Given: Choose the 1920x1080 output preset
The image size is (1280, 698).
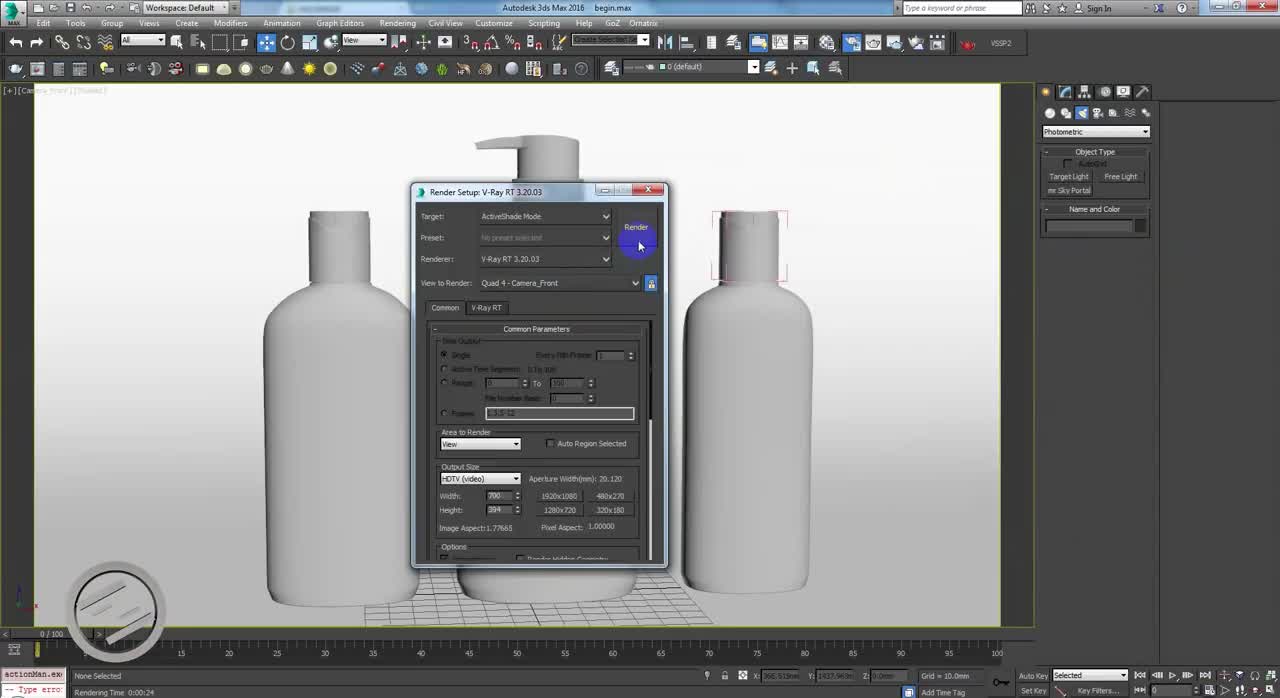Looking at the screenshot, I should tap(559, 496).
